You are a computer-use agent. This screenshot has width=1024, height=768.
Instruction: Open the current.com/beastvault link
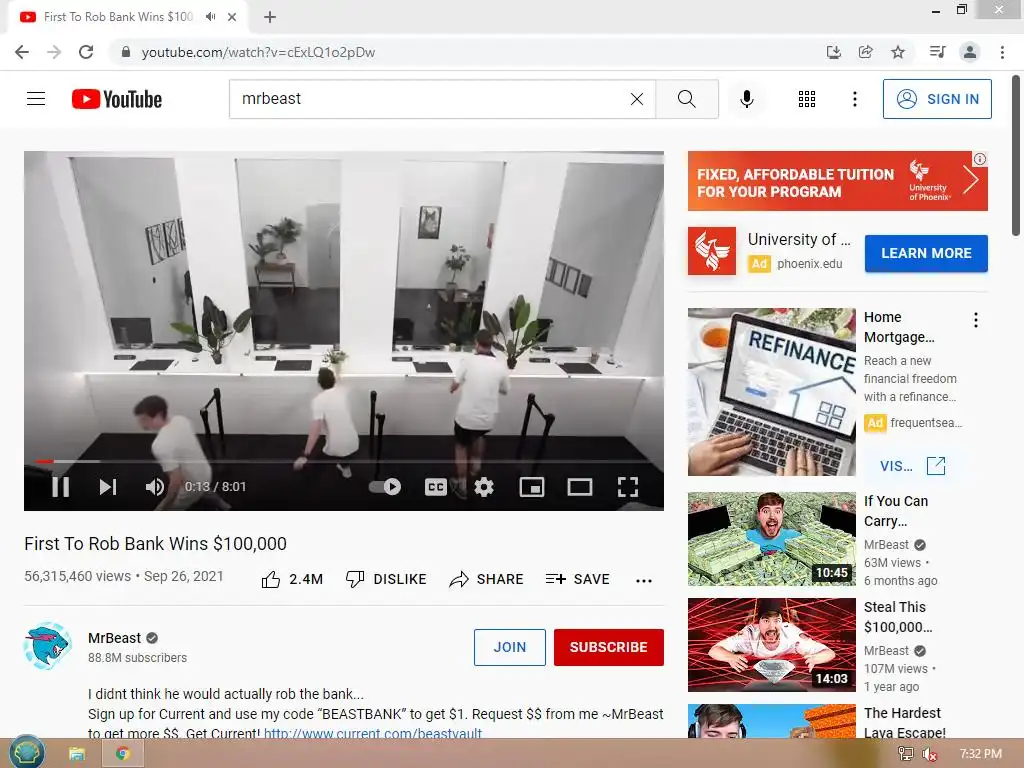coord(373,733)
